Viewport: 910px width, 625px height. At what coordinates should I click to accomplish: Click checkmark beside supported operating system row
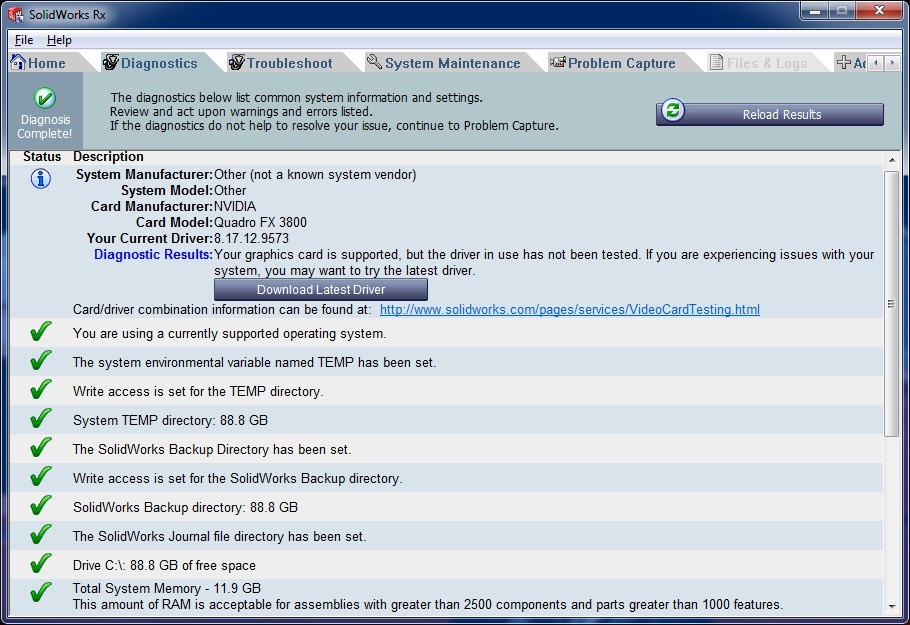pyautogui.click(x=41, y=332)
